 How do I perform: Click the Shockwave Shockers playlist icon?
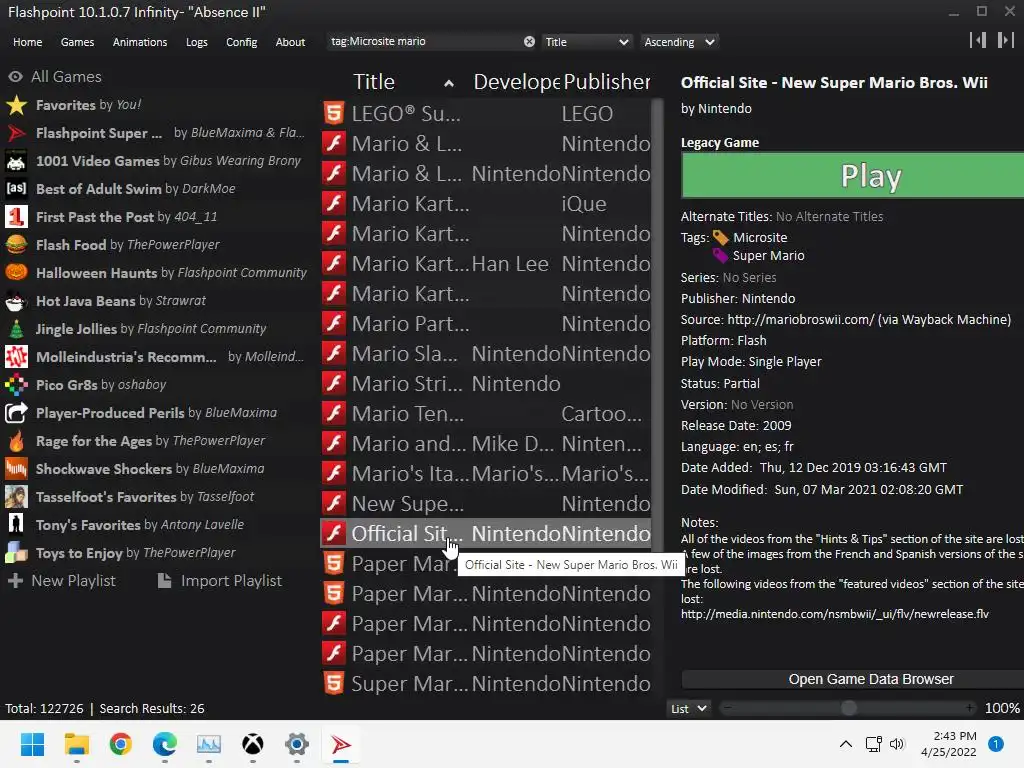coord(16,469)
